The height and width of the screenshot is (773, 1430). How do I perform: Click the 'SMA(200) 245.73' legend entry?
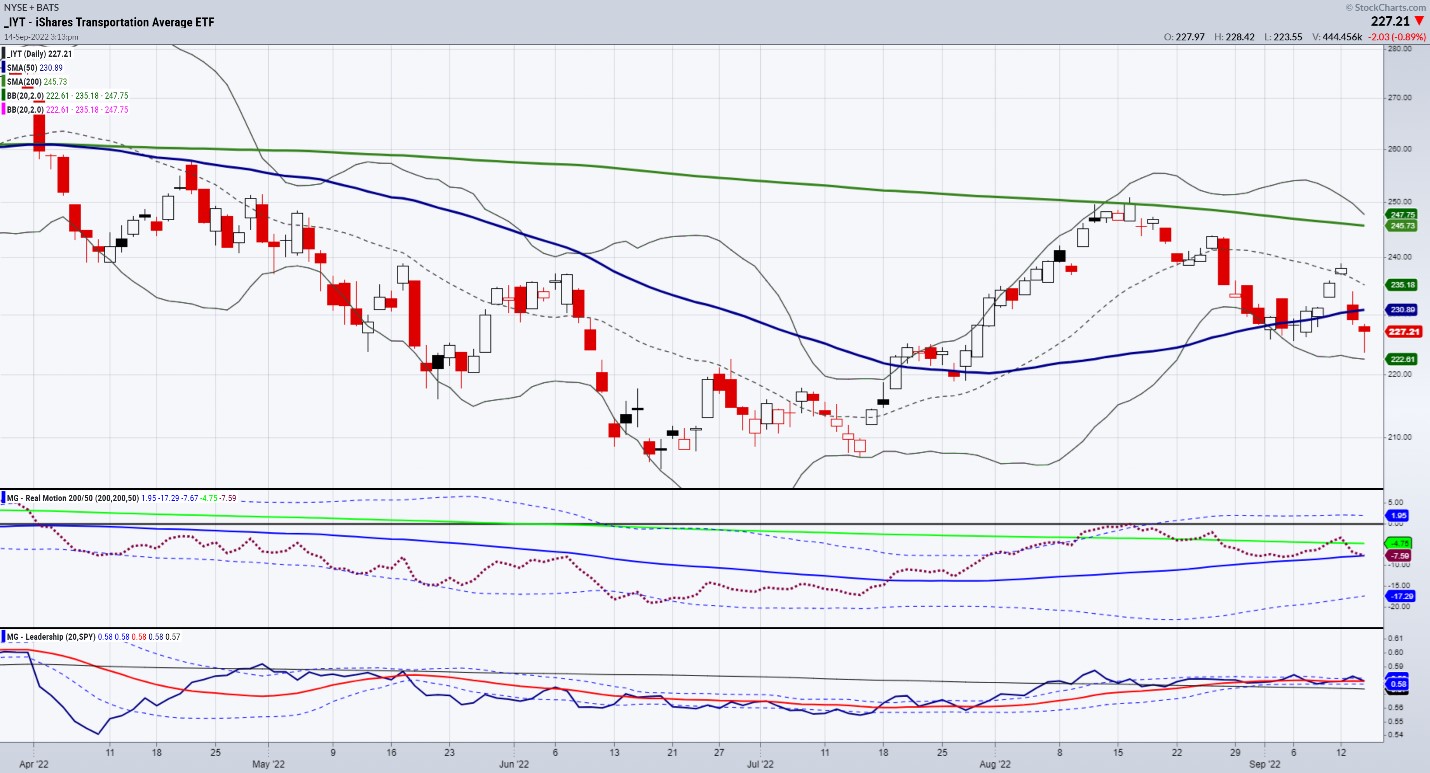38,81
